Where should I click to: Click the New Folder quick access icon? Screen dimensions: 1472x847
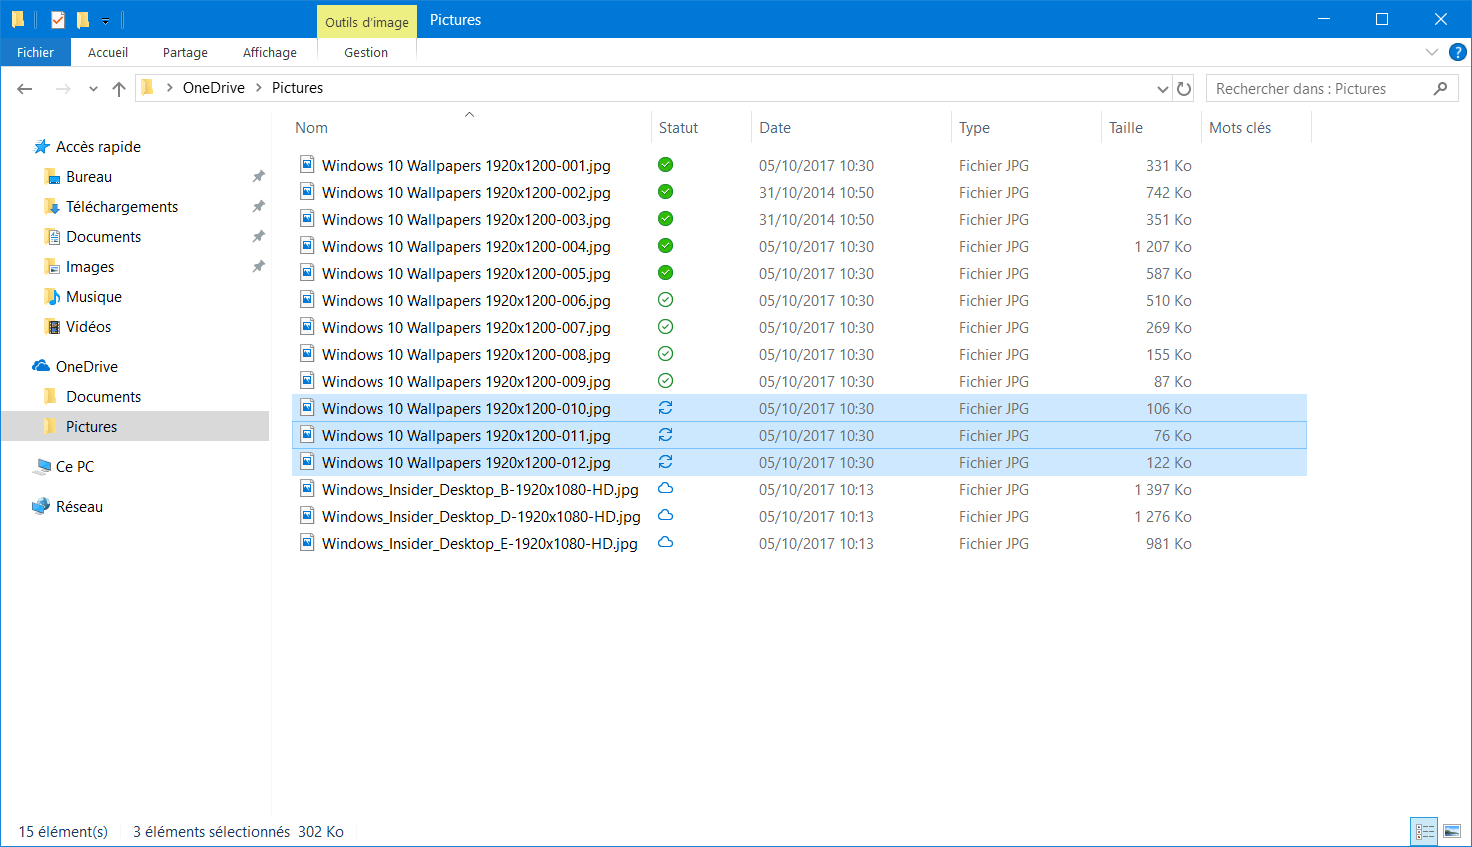pos(83,20)
